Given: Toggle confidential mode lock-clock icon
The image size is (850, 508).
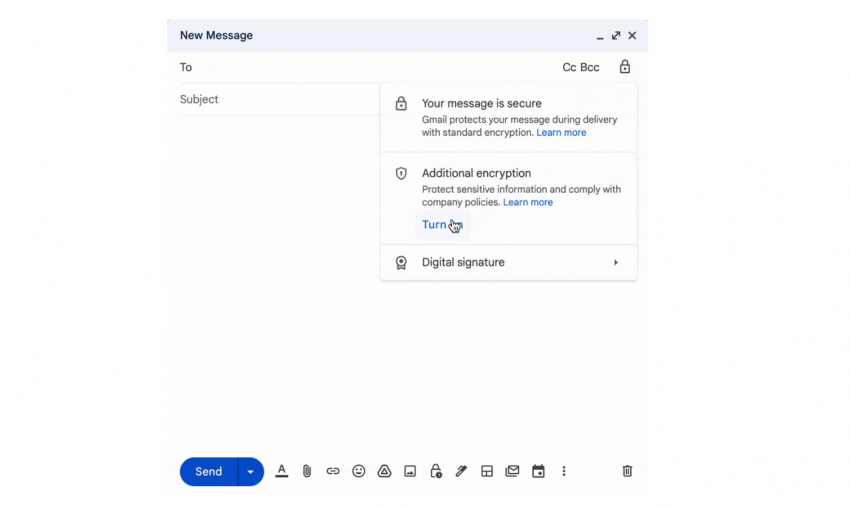Looking at the screenshot, I should [436, 471].
